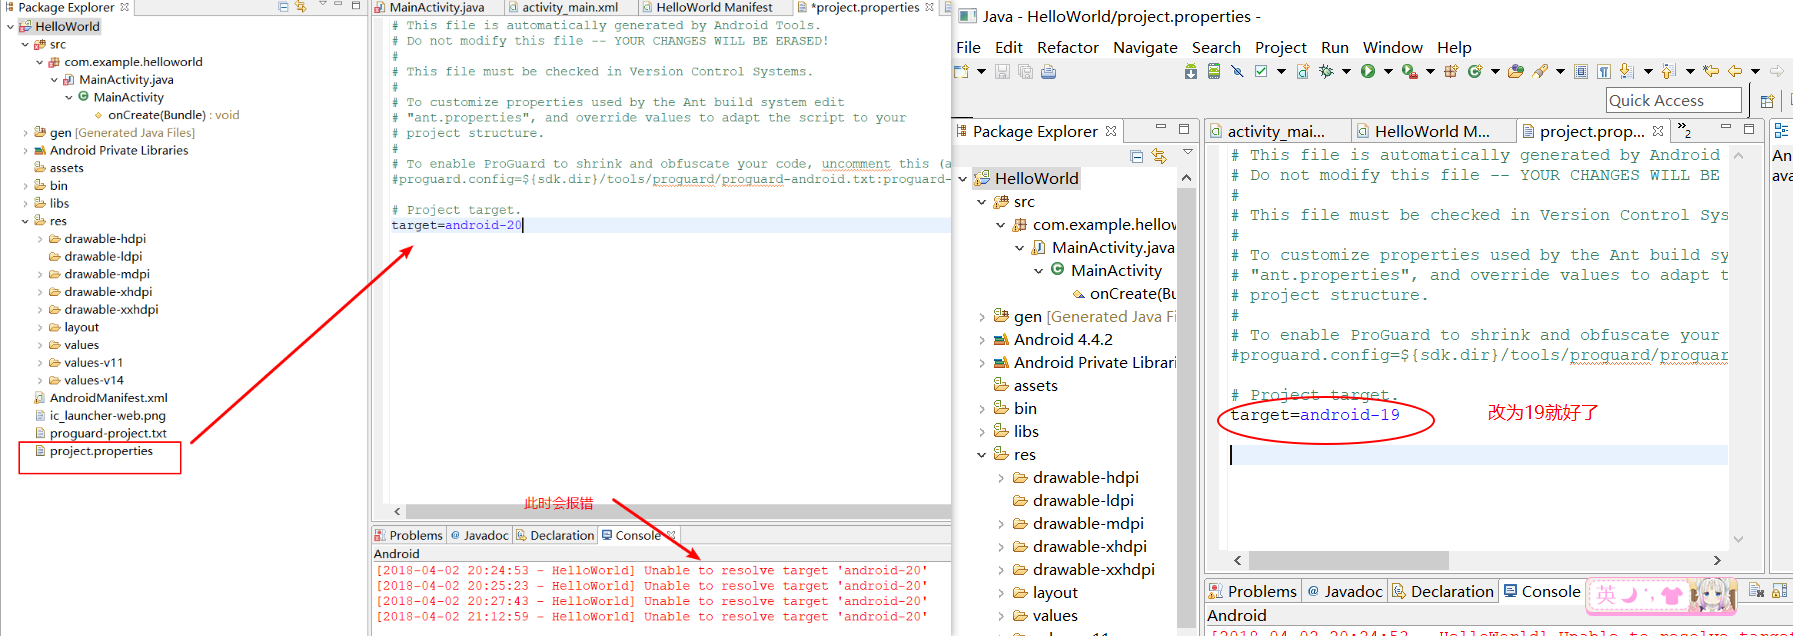Viewport: 1793px width, 636px height.
Task: Click the Print icon in toolbar
Action: 1048,71
